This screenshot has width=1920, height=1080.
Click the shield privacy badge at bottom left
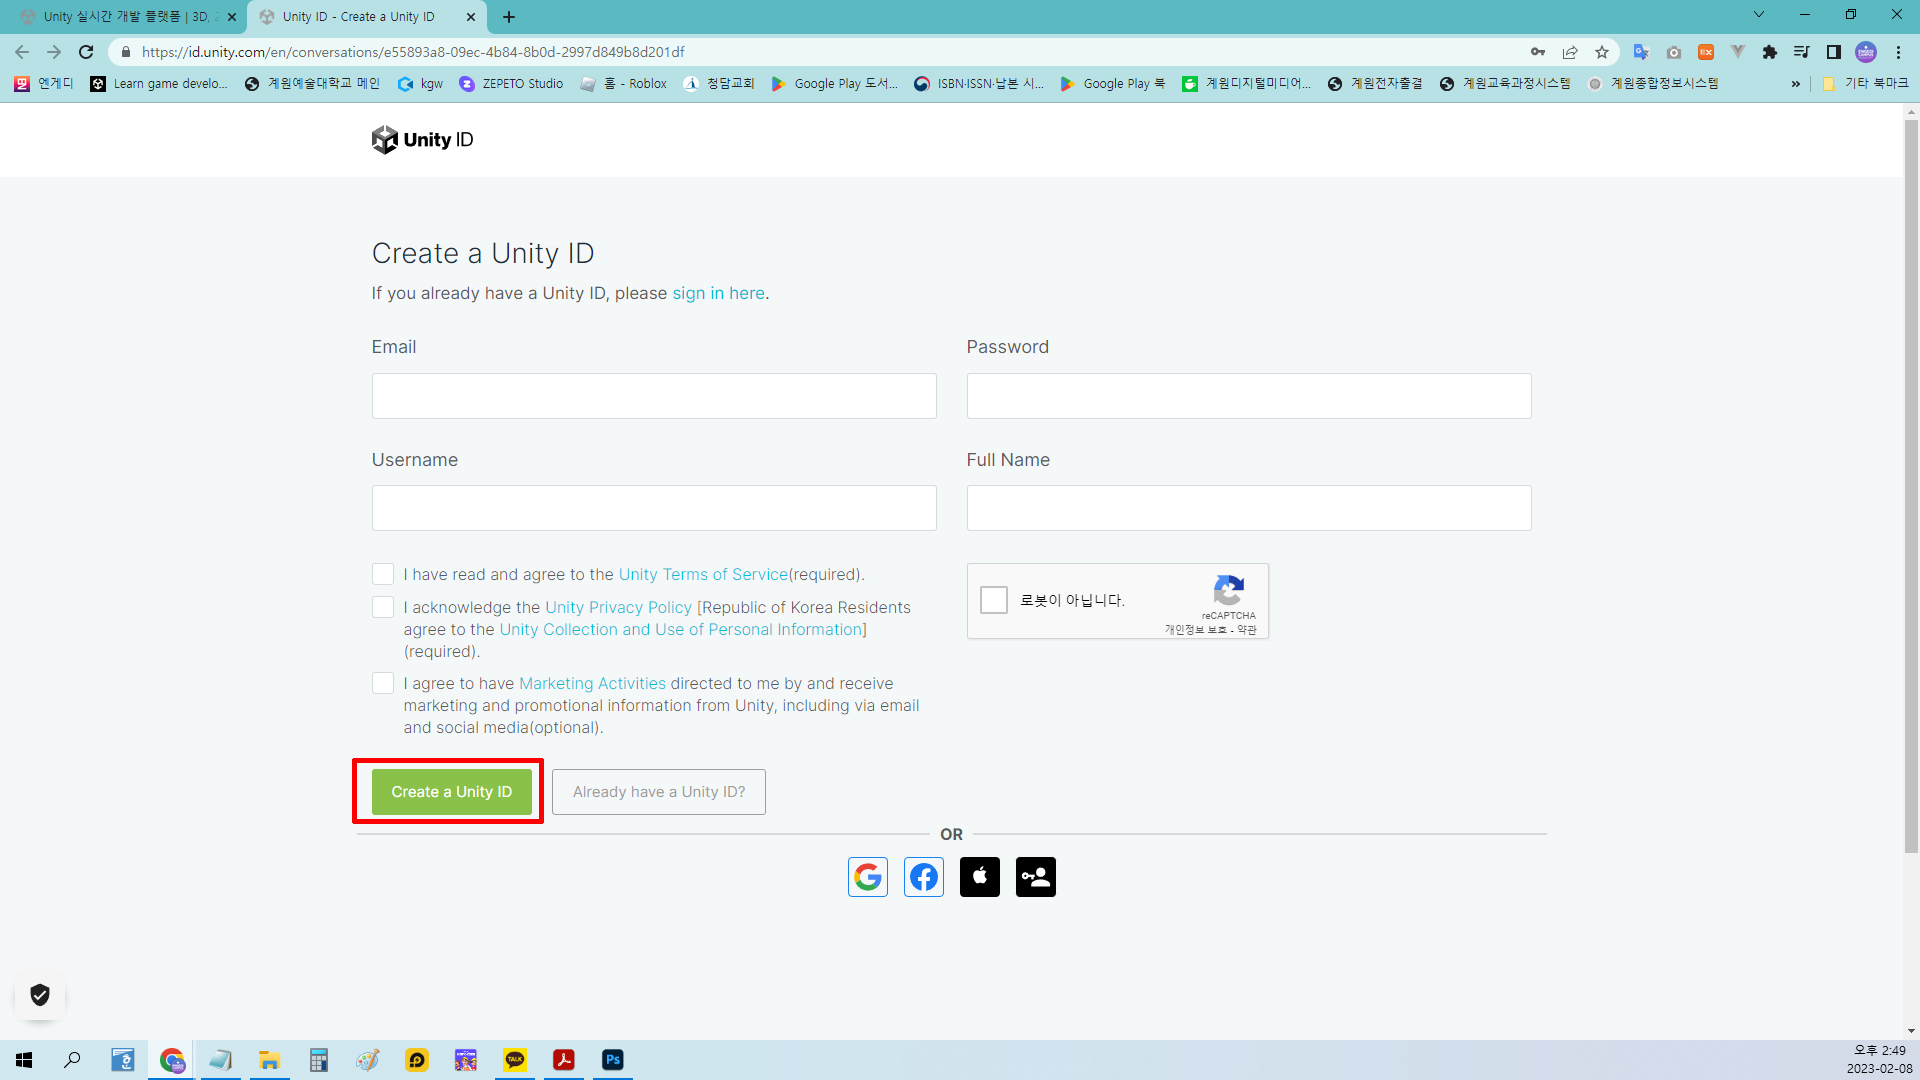coord(40,995)
